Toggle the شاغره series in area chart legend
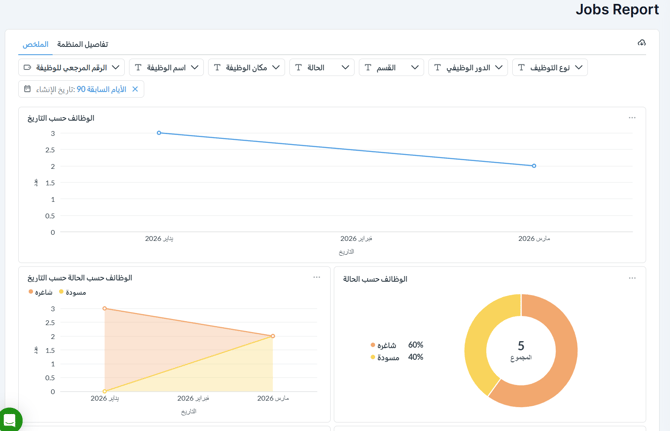670x431 pixels. coord(41,293)
